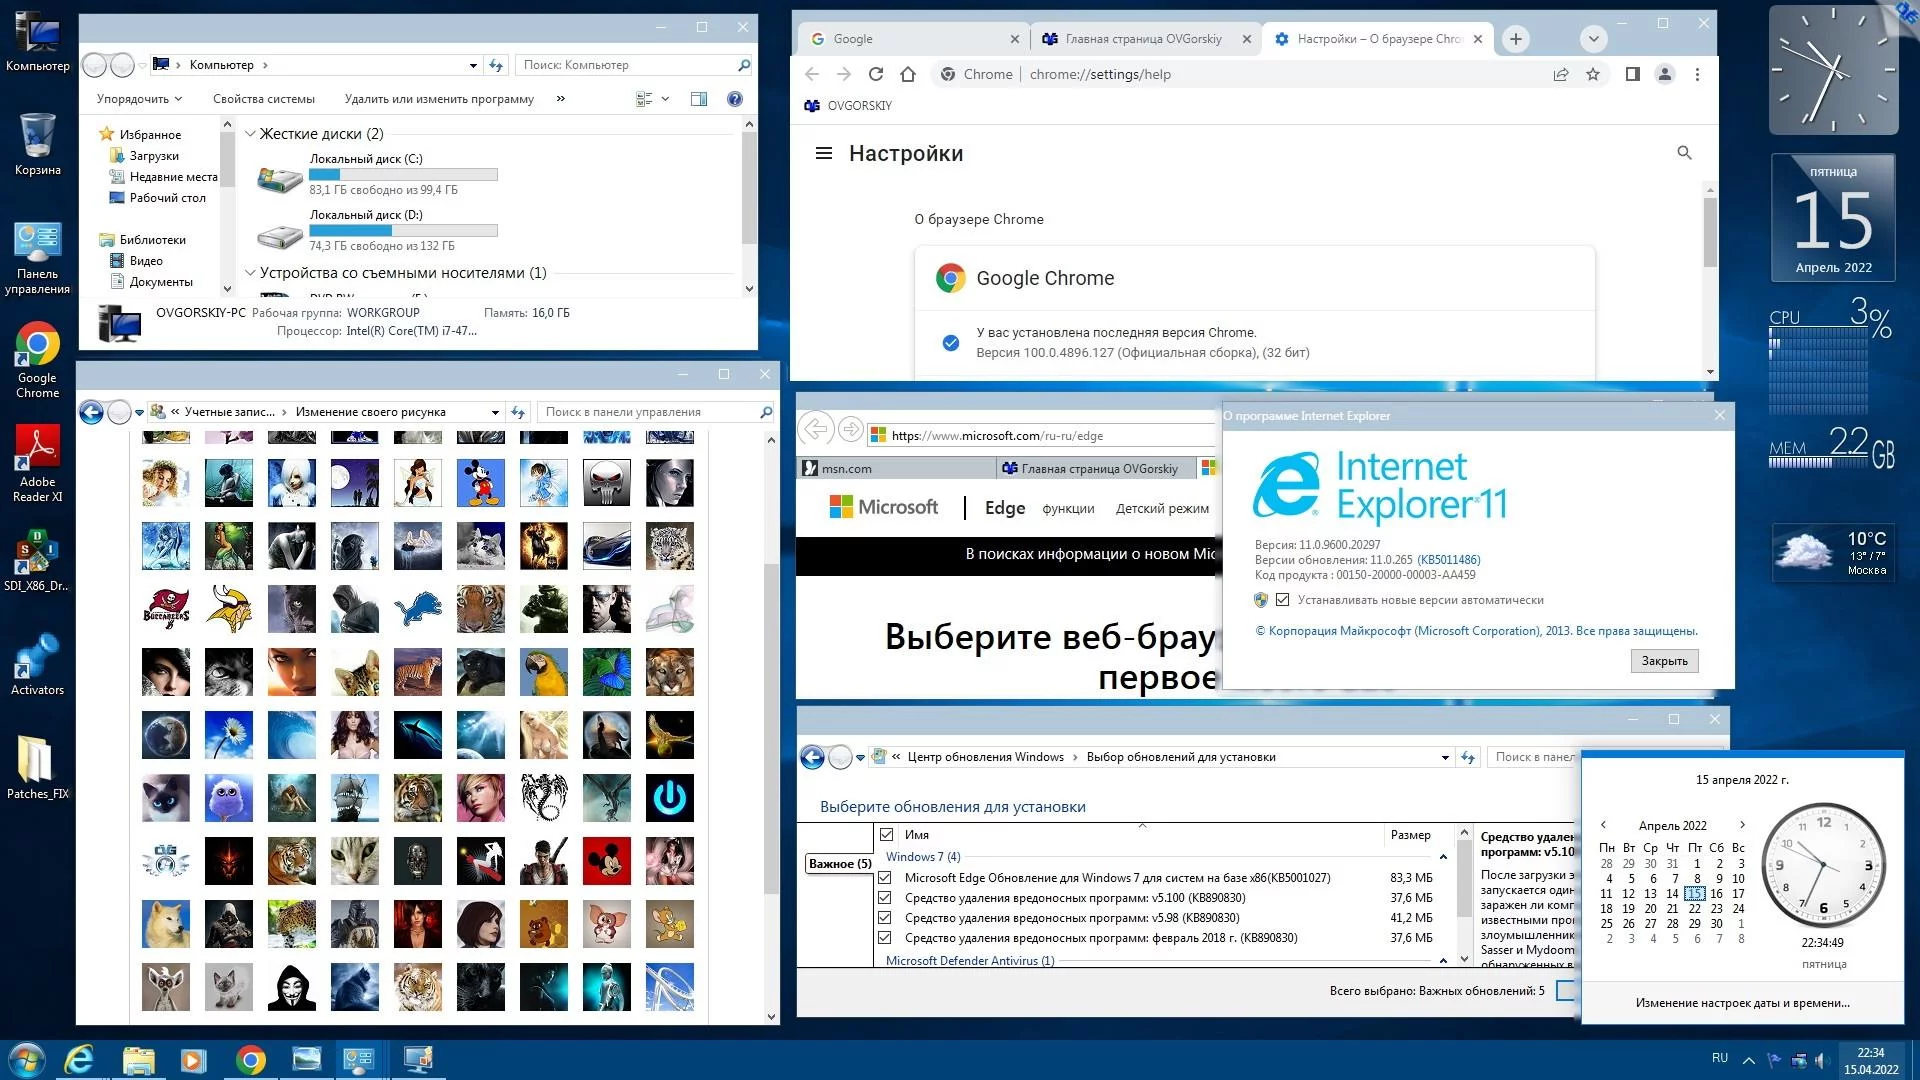The image size is (1920, 1080).
Task: Click the Chrome home button icon
Action: (908, 74)
